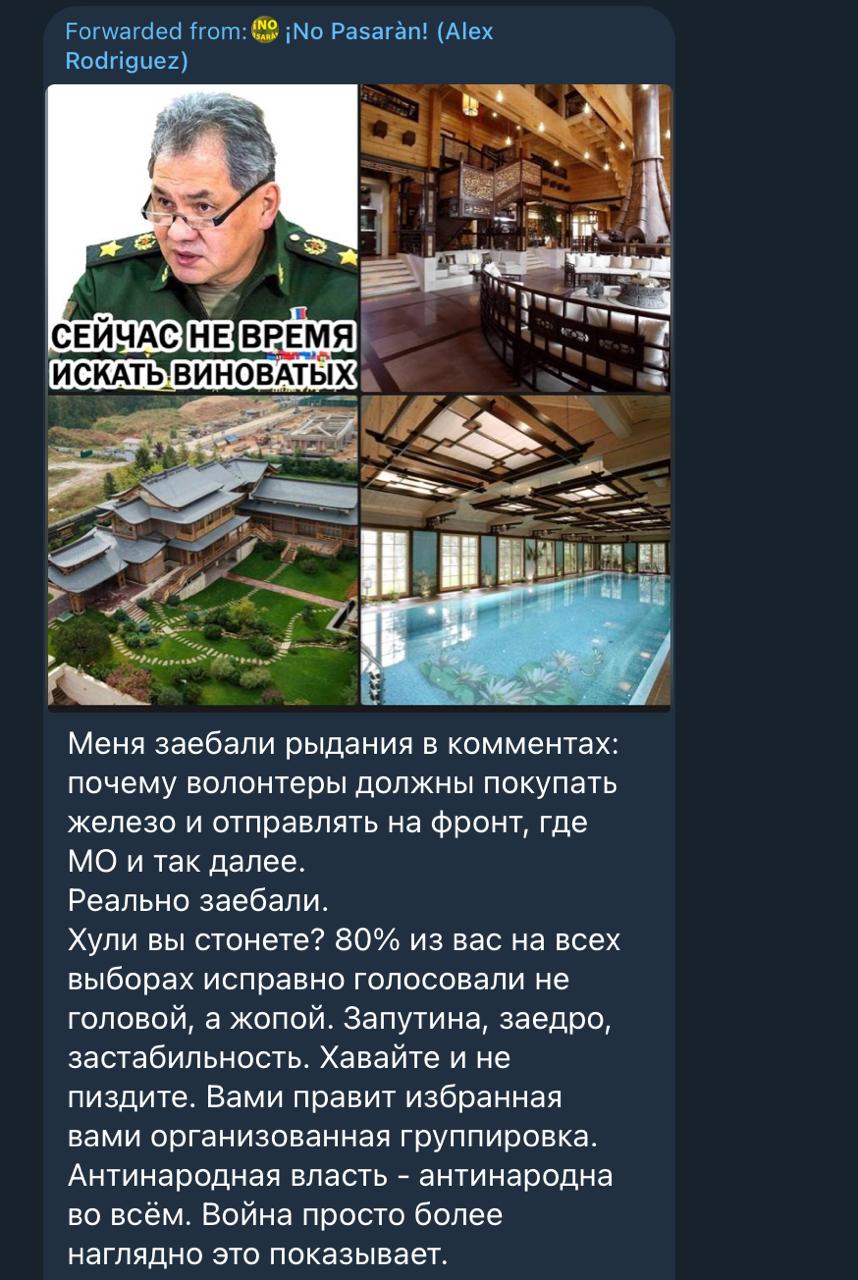Select the line 'почему волонтеры должны покупать'

click(x=342, y=784)
